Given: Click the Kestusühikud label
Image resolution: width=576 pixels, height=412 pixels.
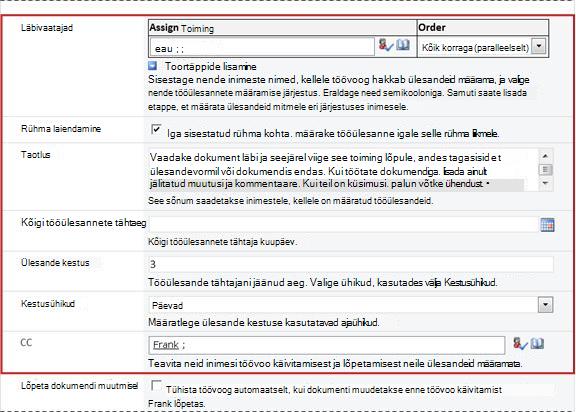Looking at the screenshot, I should (x=48, y=304).
